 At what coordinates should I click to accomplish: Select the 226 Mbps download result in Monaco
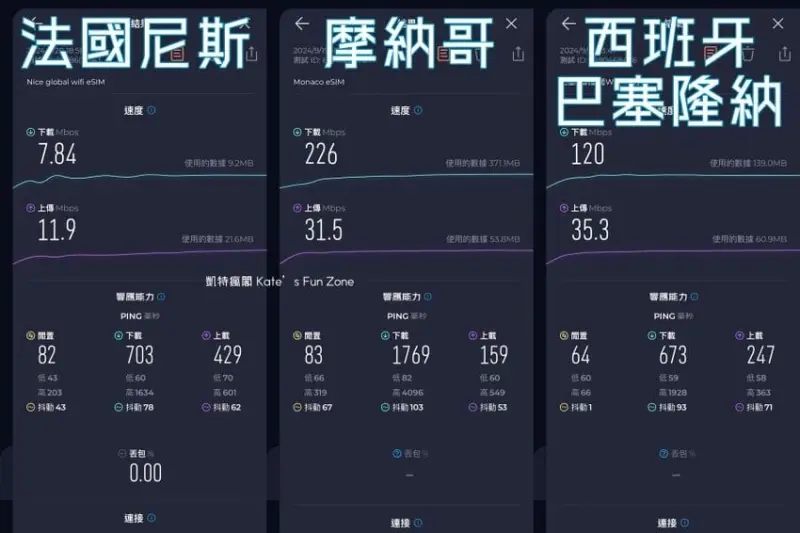322,154
